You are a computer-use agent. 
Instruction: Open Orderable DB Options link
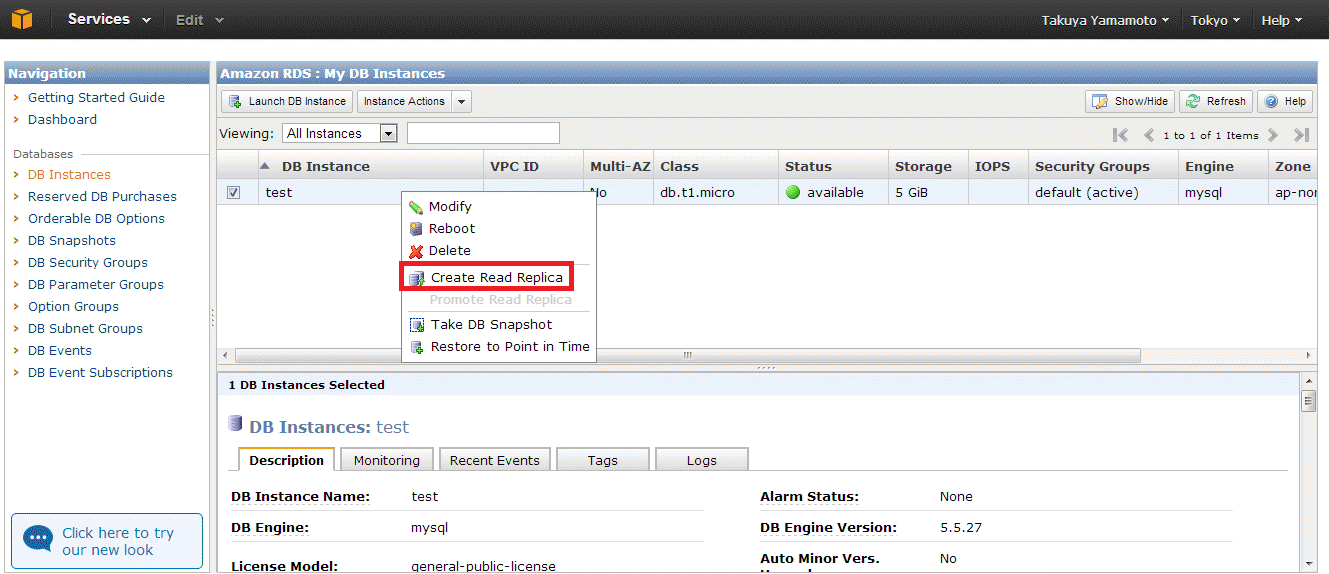[96, 219]
